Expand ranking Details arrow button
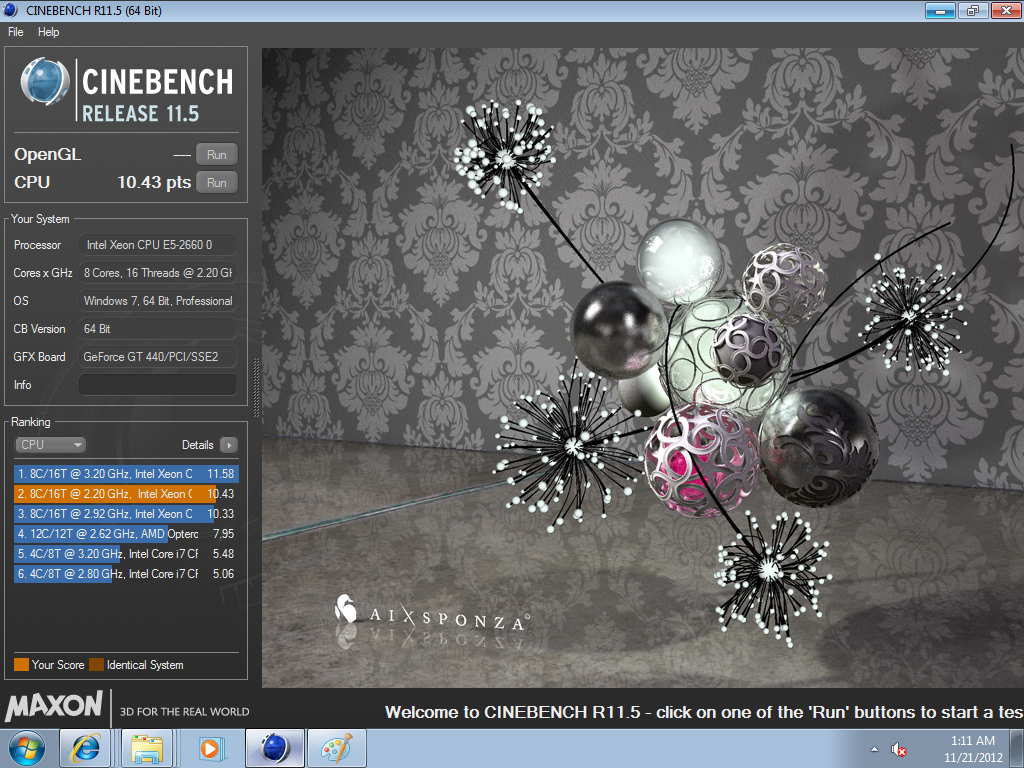This screenshot has width=1024, height=768. pos(229,445)
